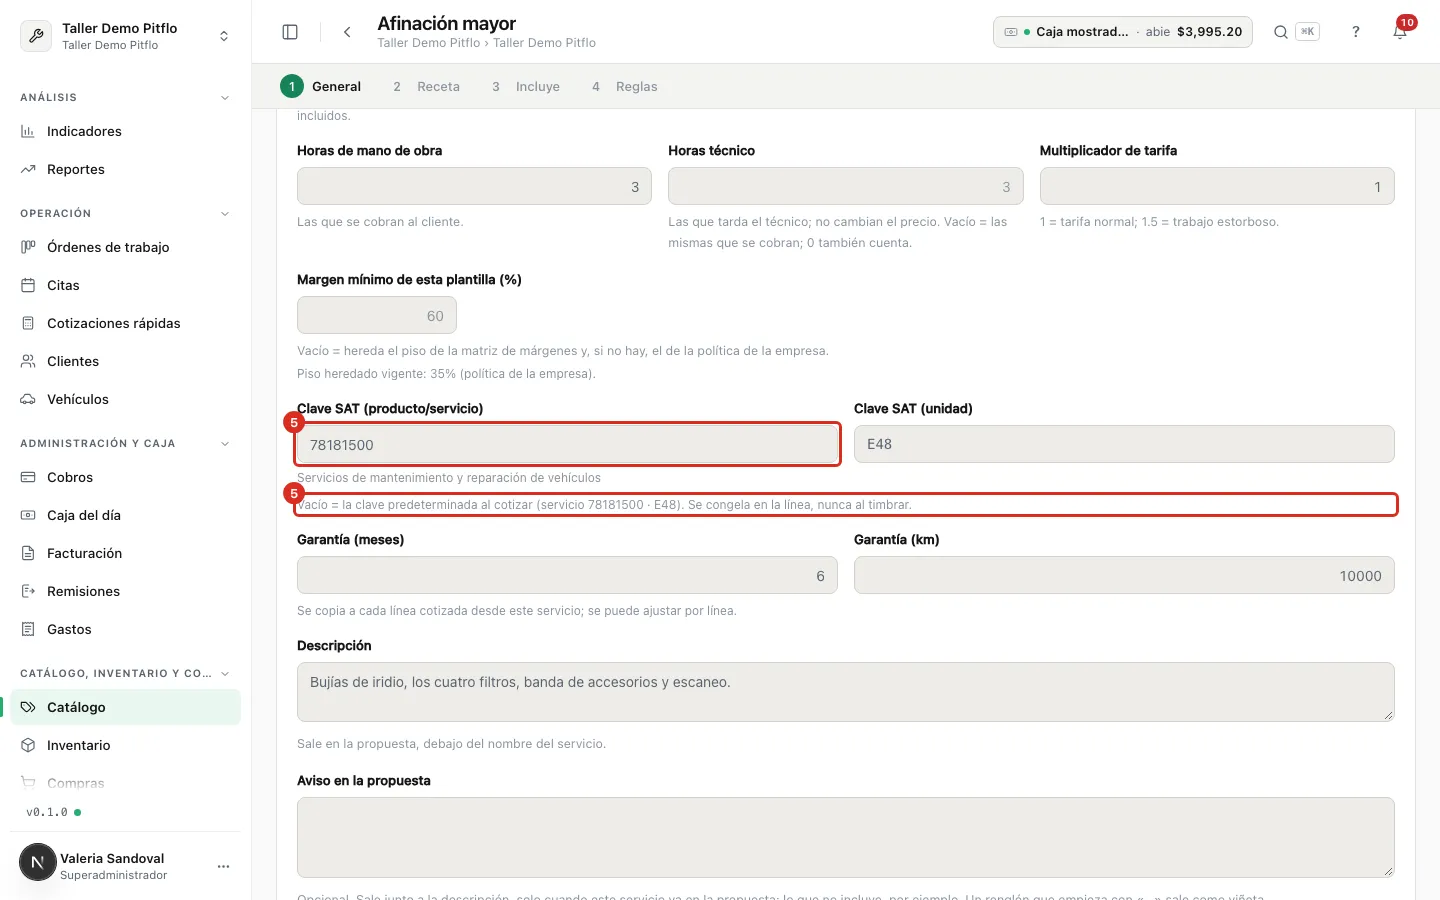Collapse the ANÁLISIS section

225,98
